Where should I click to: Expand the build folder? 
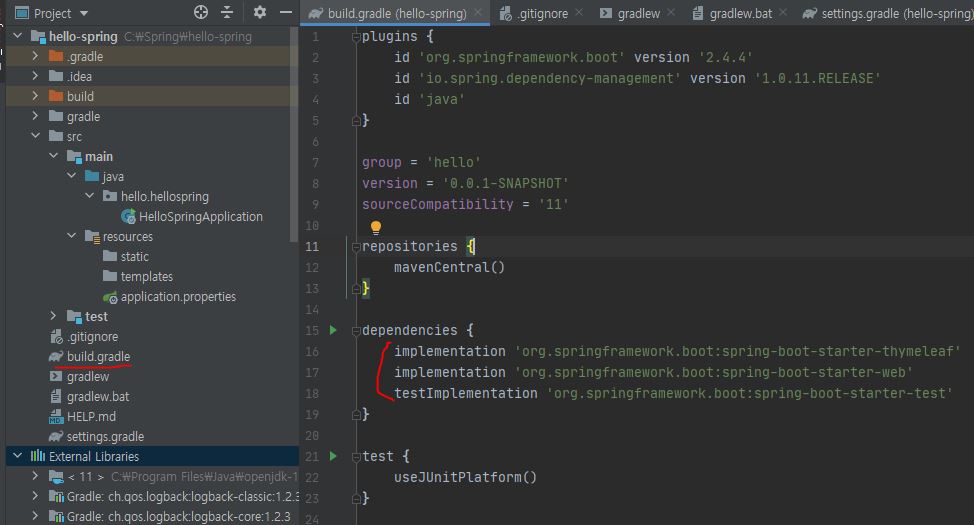35,96
